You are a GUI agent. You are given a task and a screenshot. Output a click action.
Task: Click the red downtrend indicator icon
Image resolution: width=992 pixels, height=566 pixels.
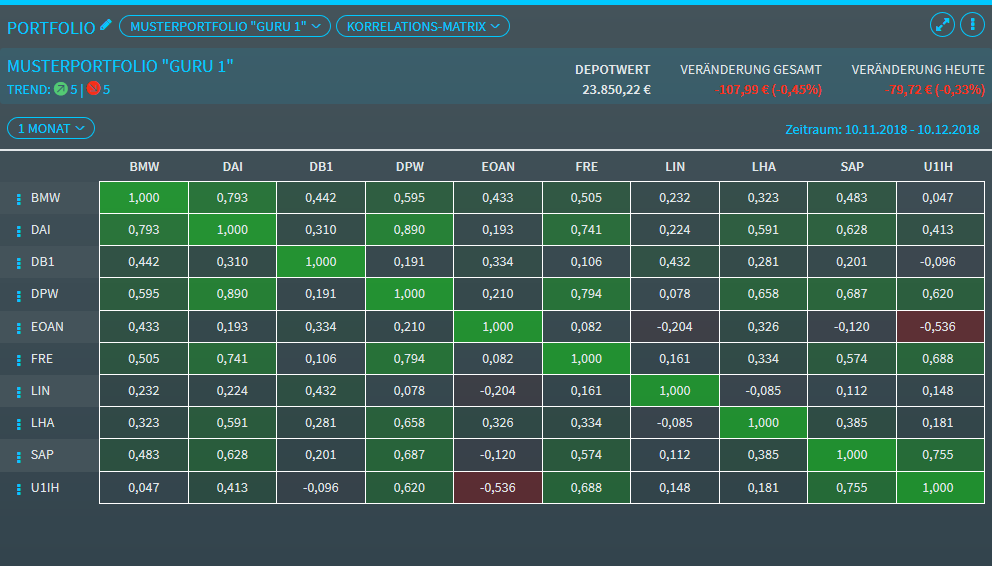[94, 89]
